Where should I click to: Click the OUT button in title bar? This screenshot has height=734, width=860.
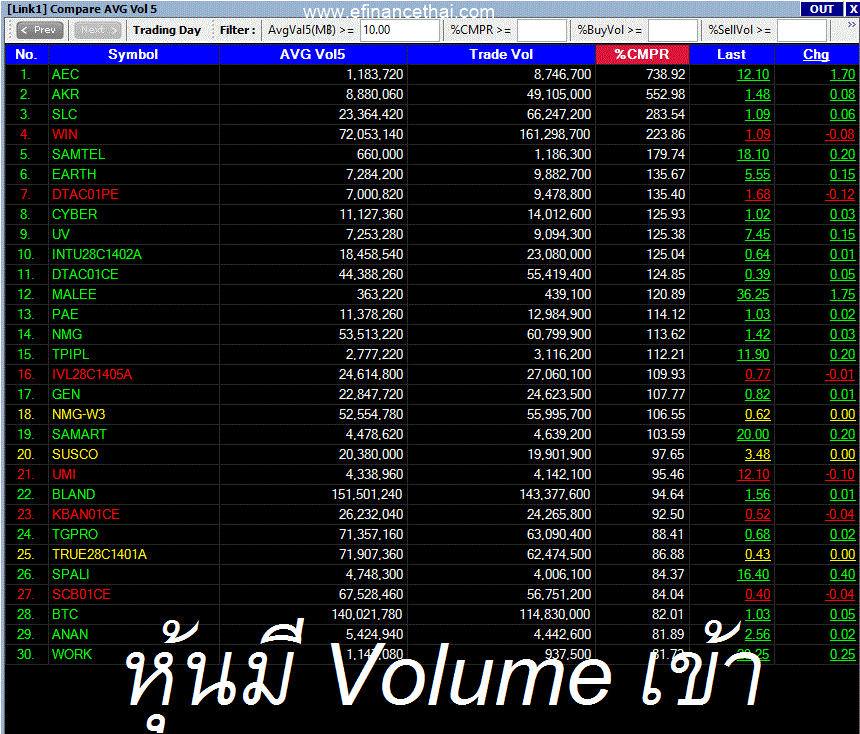click(821, 9)
